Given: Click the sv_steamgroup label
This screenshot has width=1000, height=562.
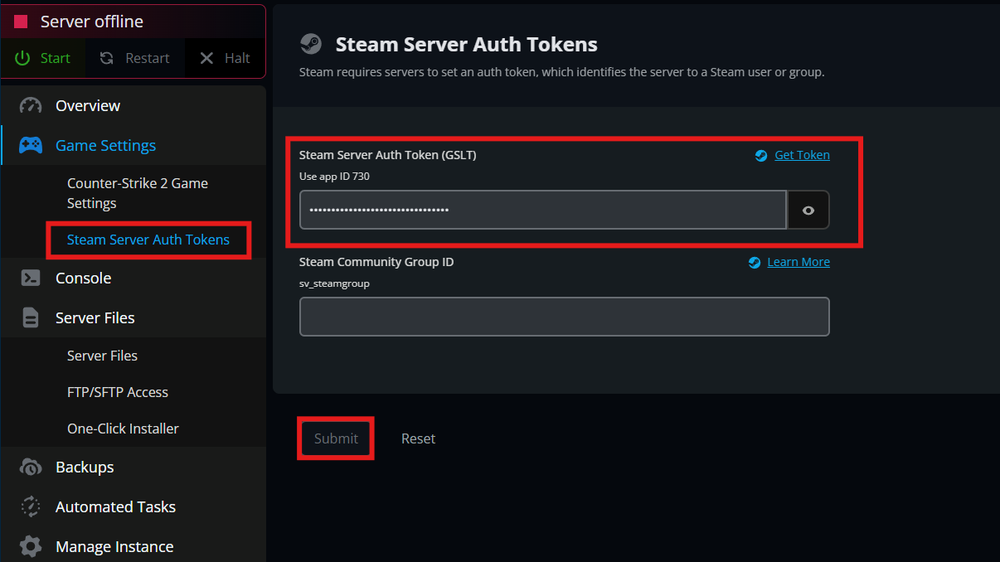Looking at the screenshot, I should [x=334, y=284].
